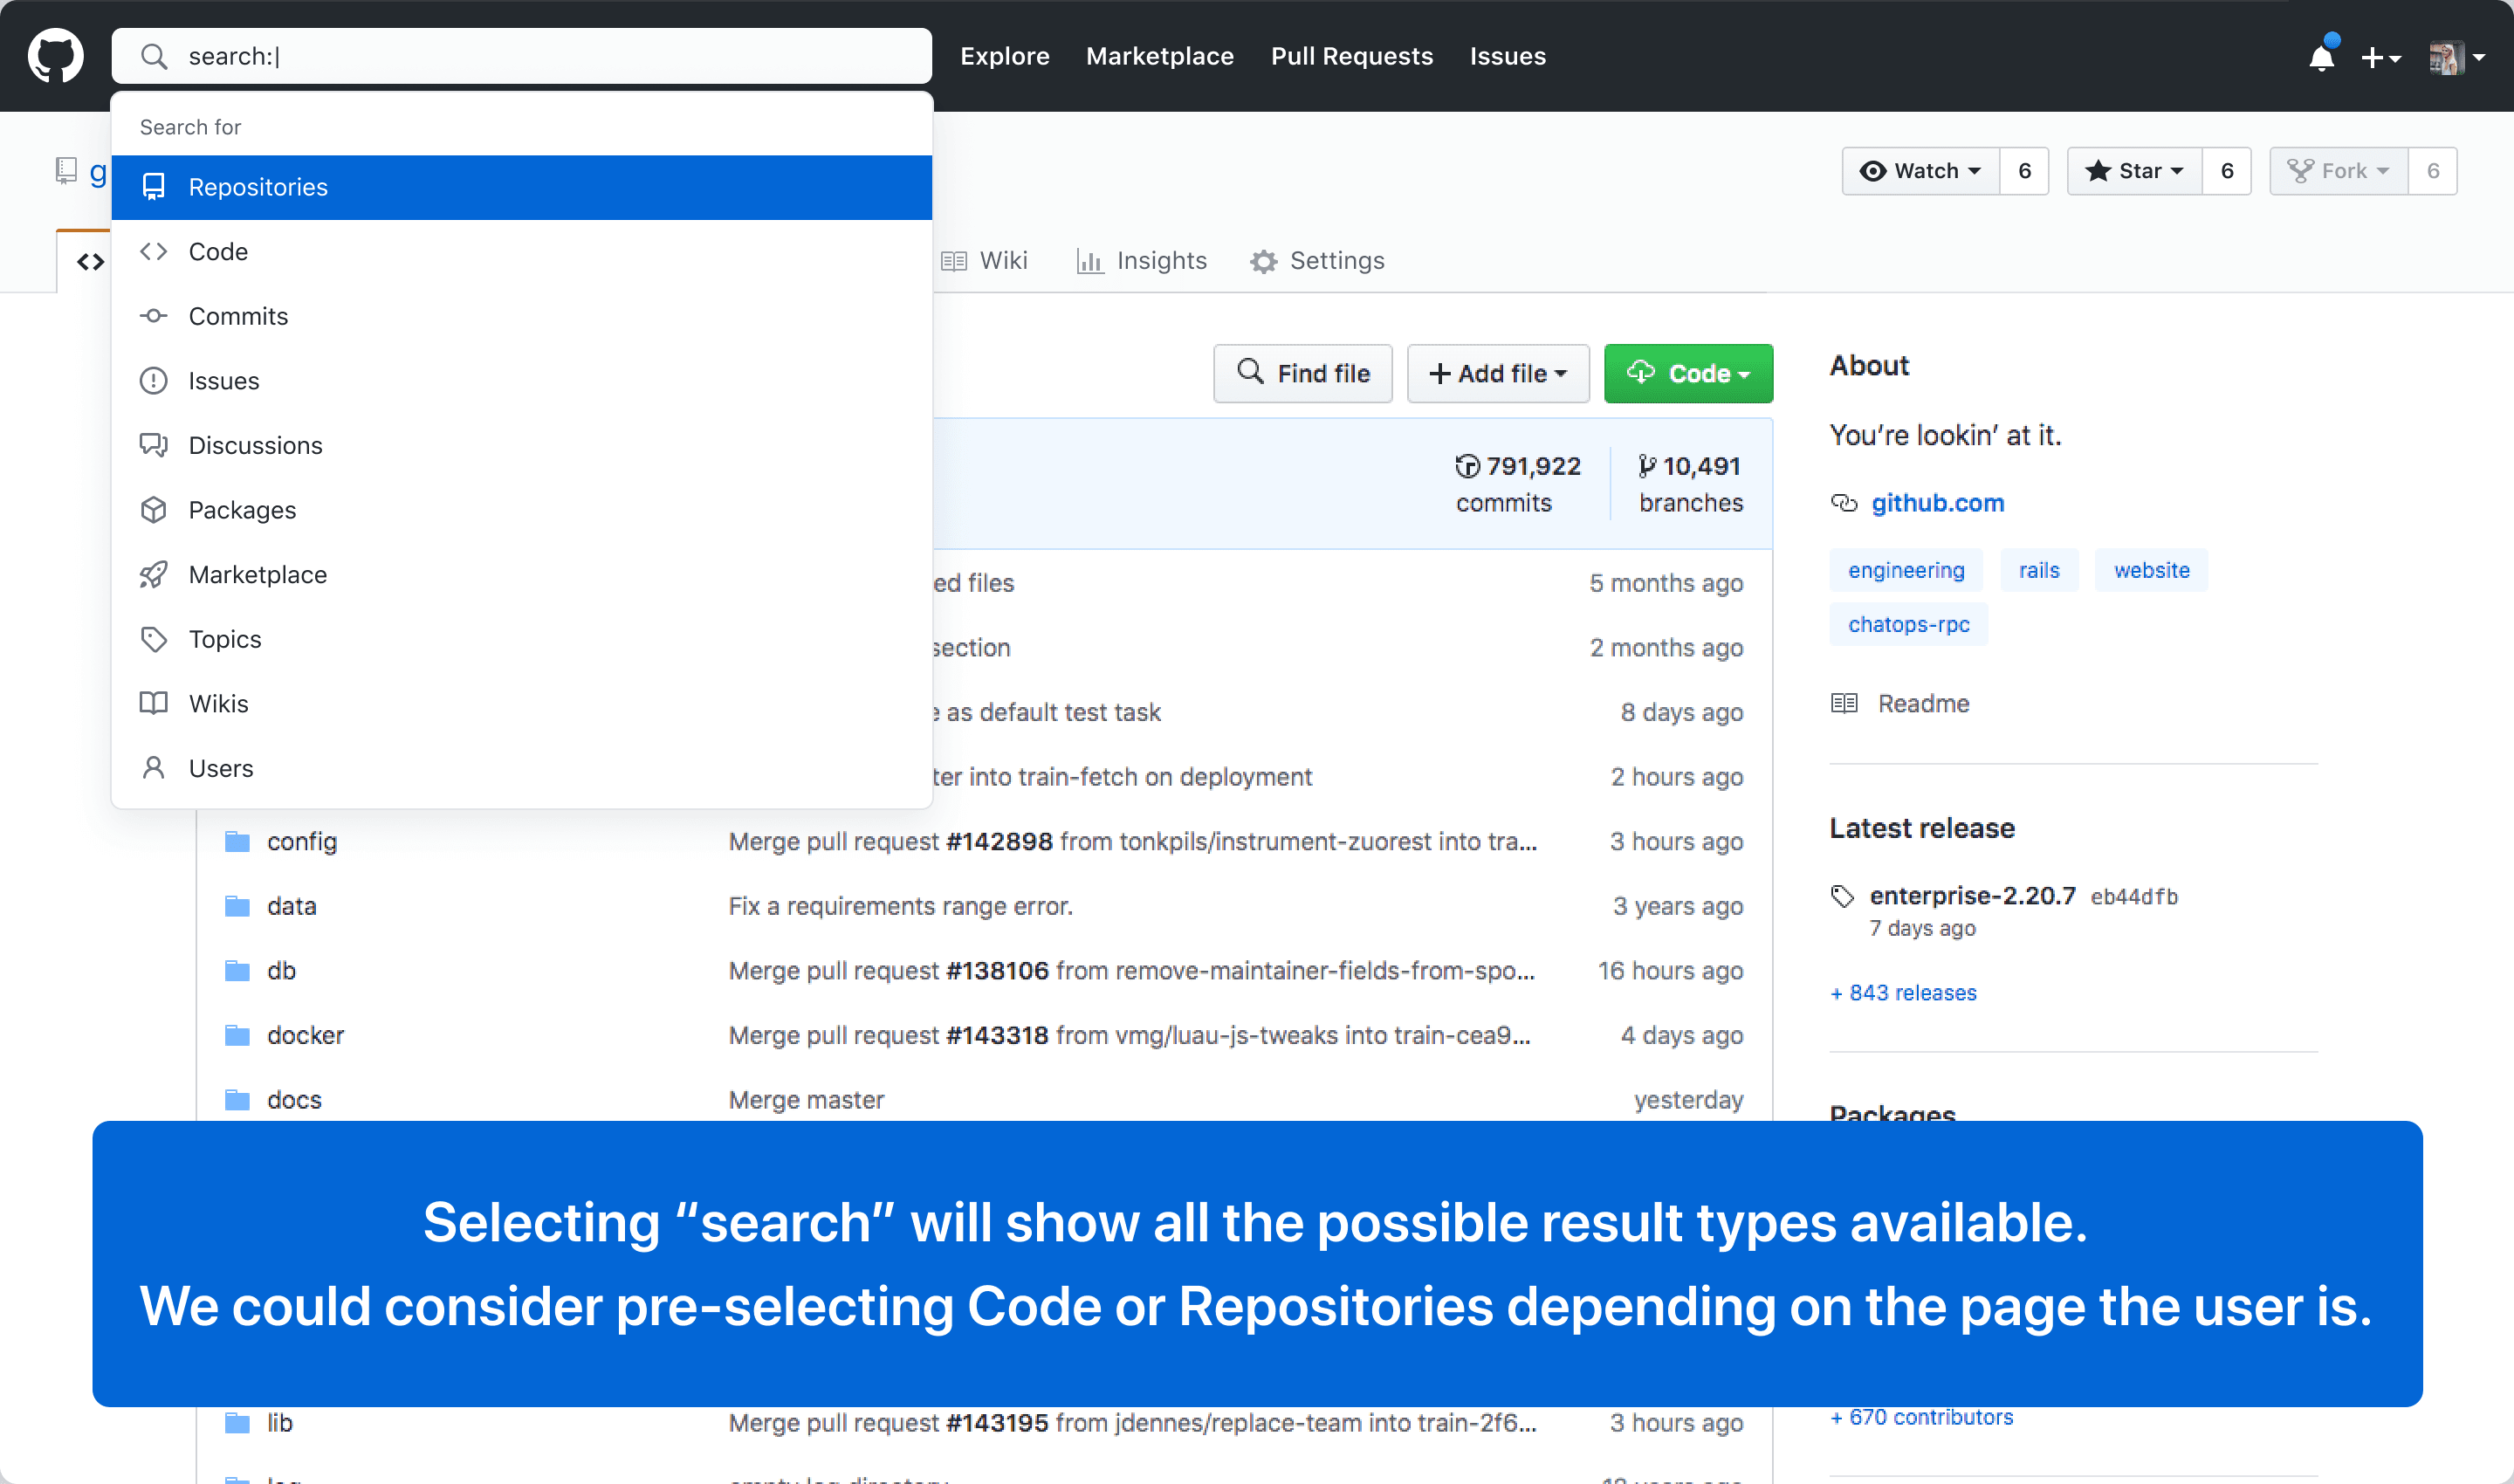Click the GitHub Octocat logo
Image resolution: width=2514 pixels, height=1484 pixels.
(56, 56)
